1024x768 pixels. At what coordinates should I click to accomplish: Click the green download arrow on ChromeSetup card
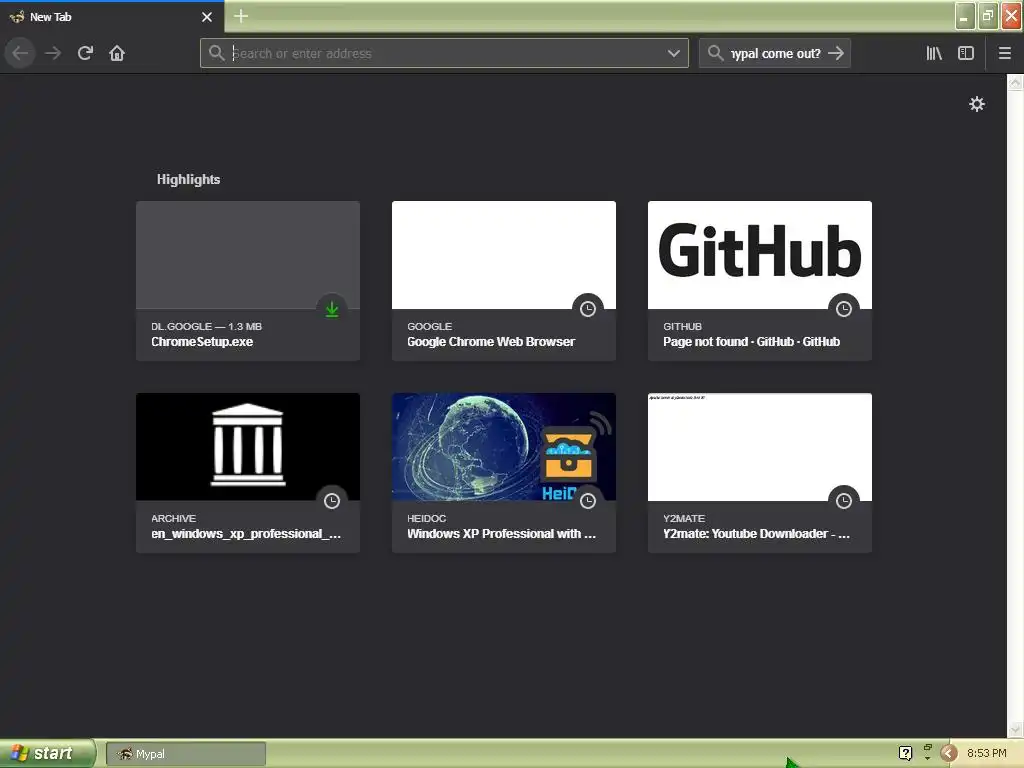click(x=332, y=309)
